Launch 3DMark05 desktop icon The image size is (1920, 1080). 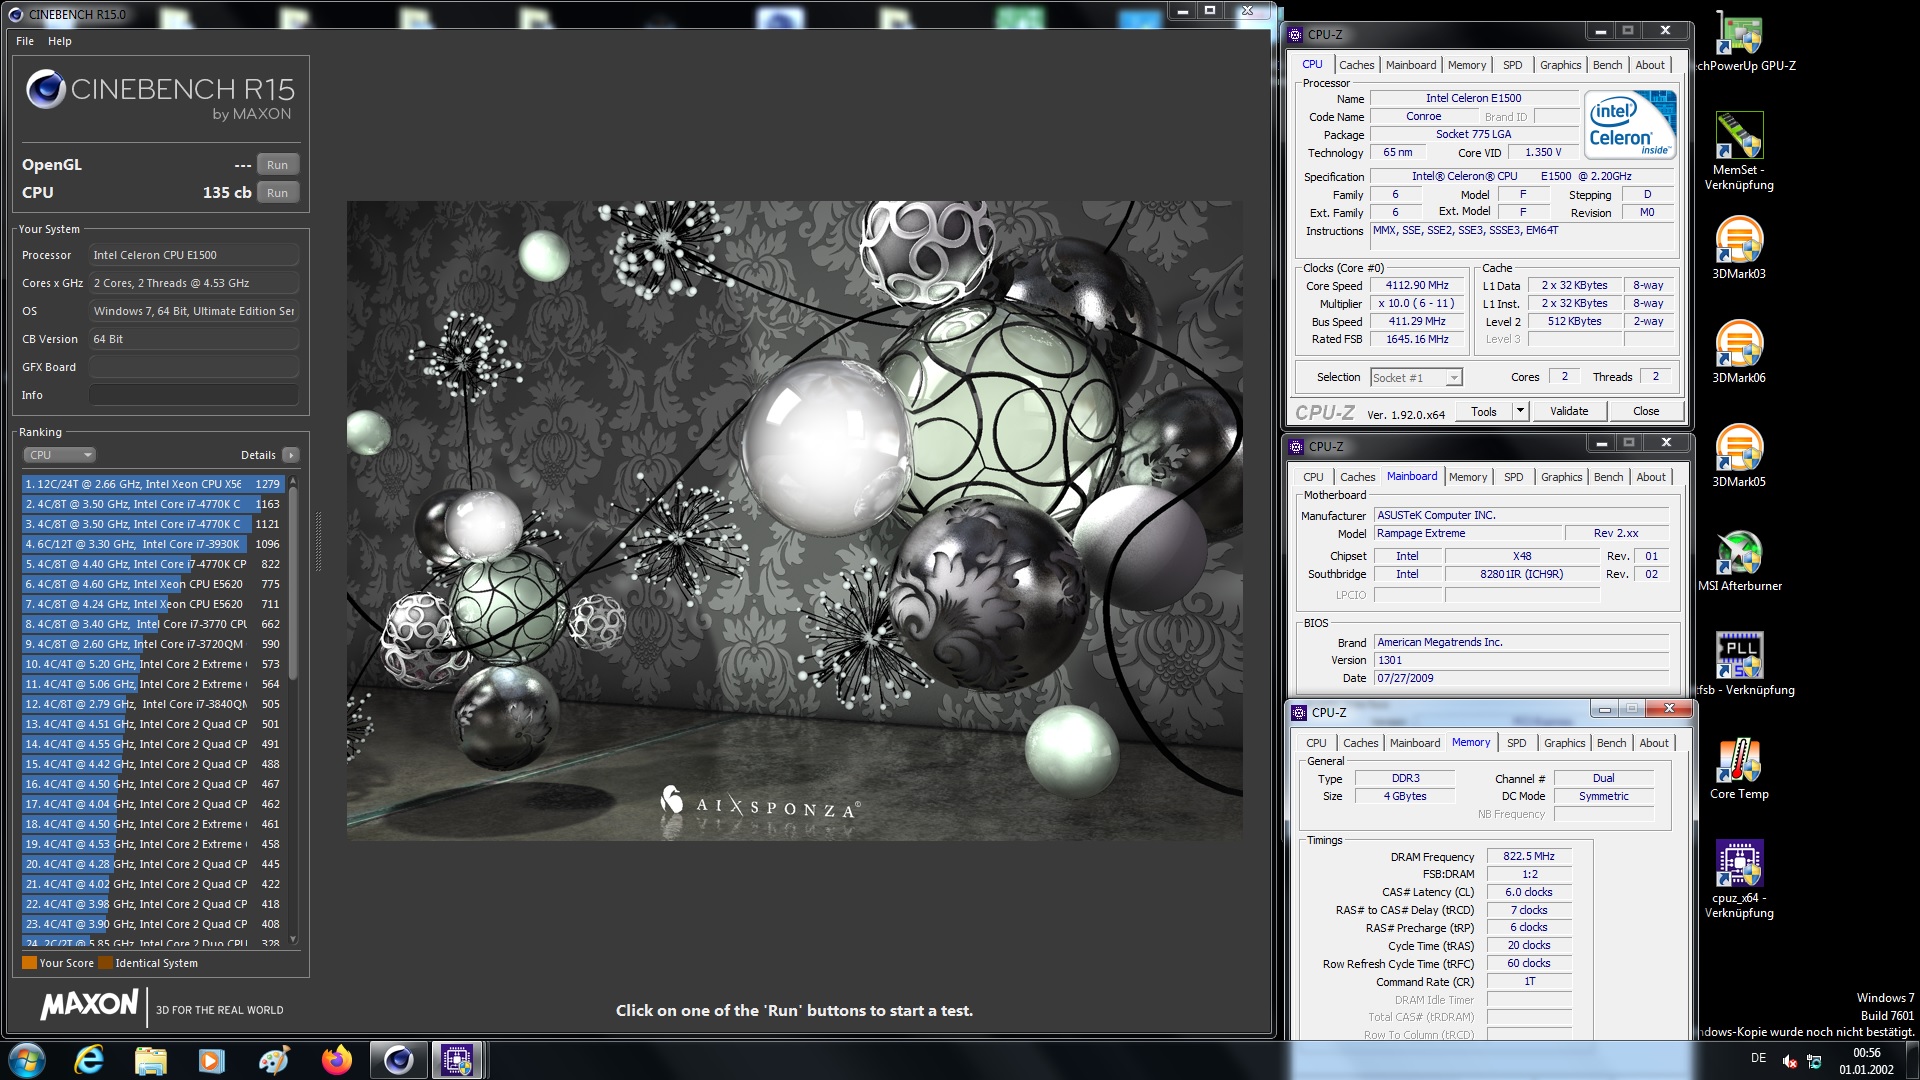(x=1739, y=455)
